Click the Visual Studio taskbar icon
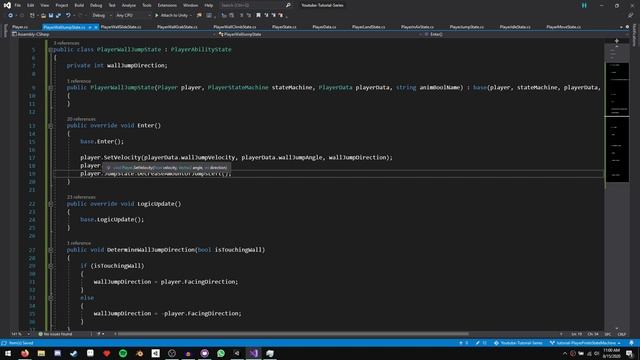Viewport: 640px width, 360px height. 253,353
